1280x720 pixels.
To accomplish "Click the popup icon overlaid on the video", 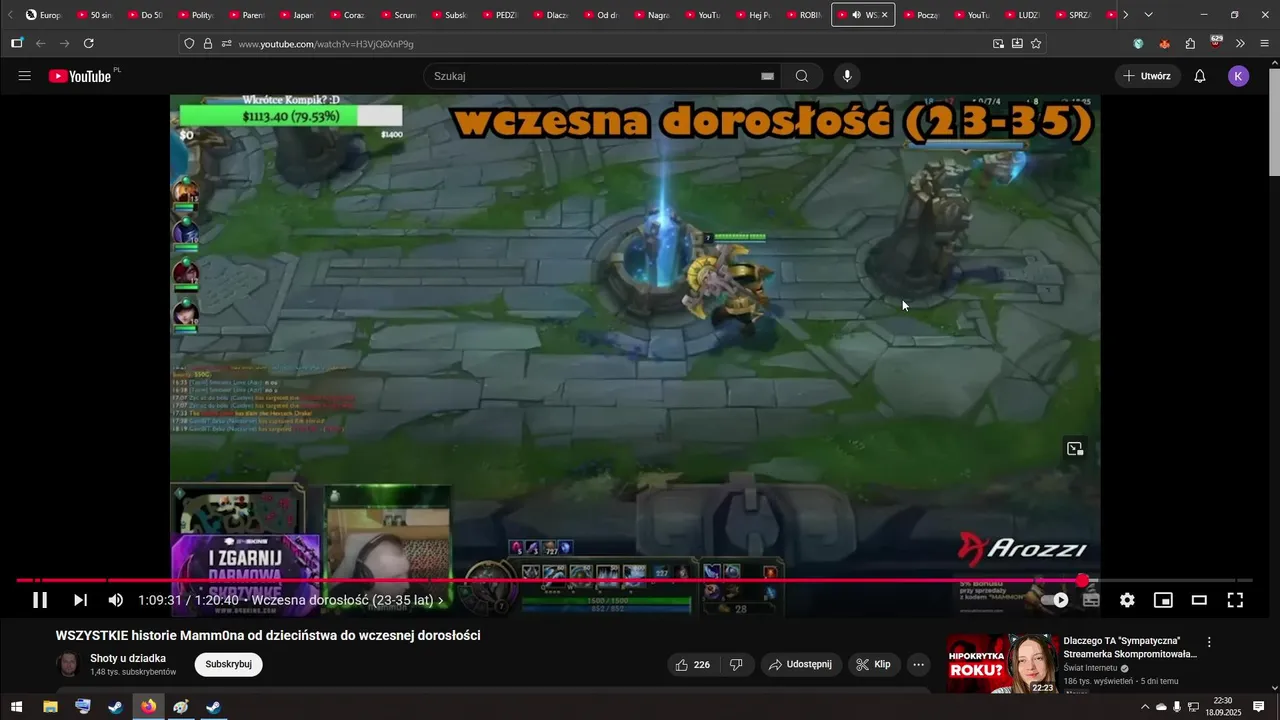I will 1075,449.
